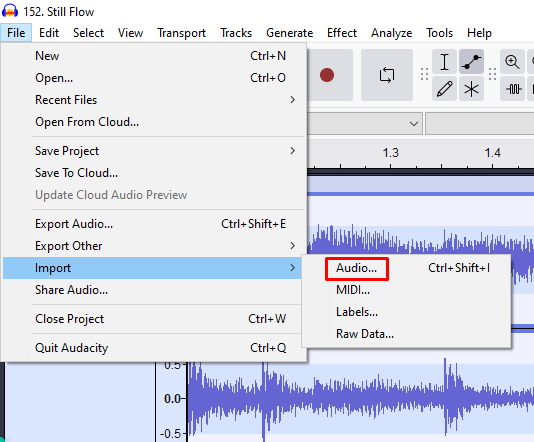This screenshot has width=534, height=442.
Task: Open the Tools menu
Action: (x=439, y=33)
